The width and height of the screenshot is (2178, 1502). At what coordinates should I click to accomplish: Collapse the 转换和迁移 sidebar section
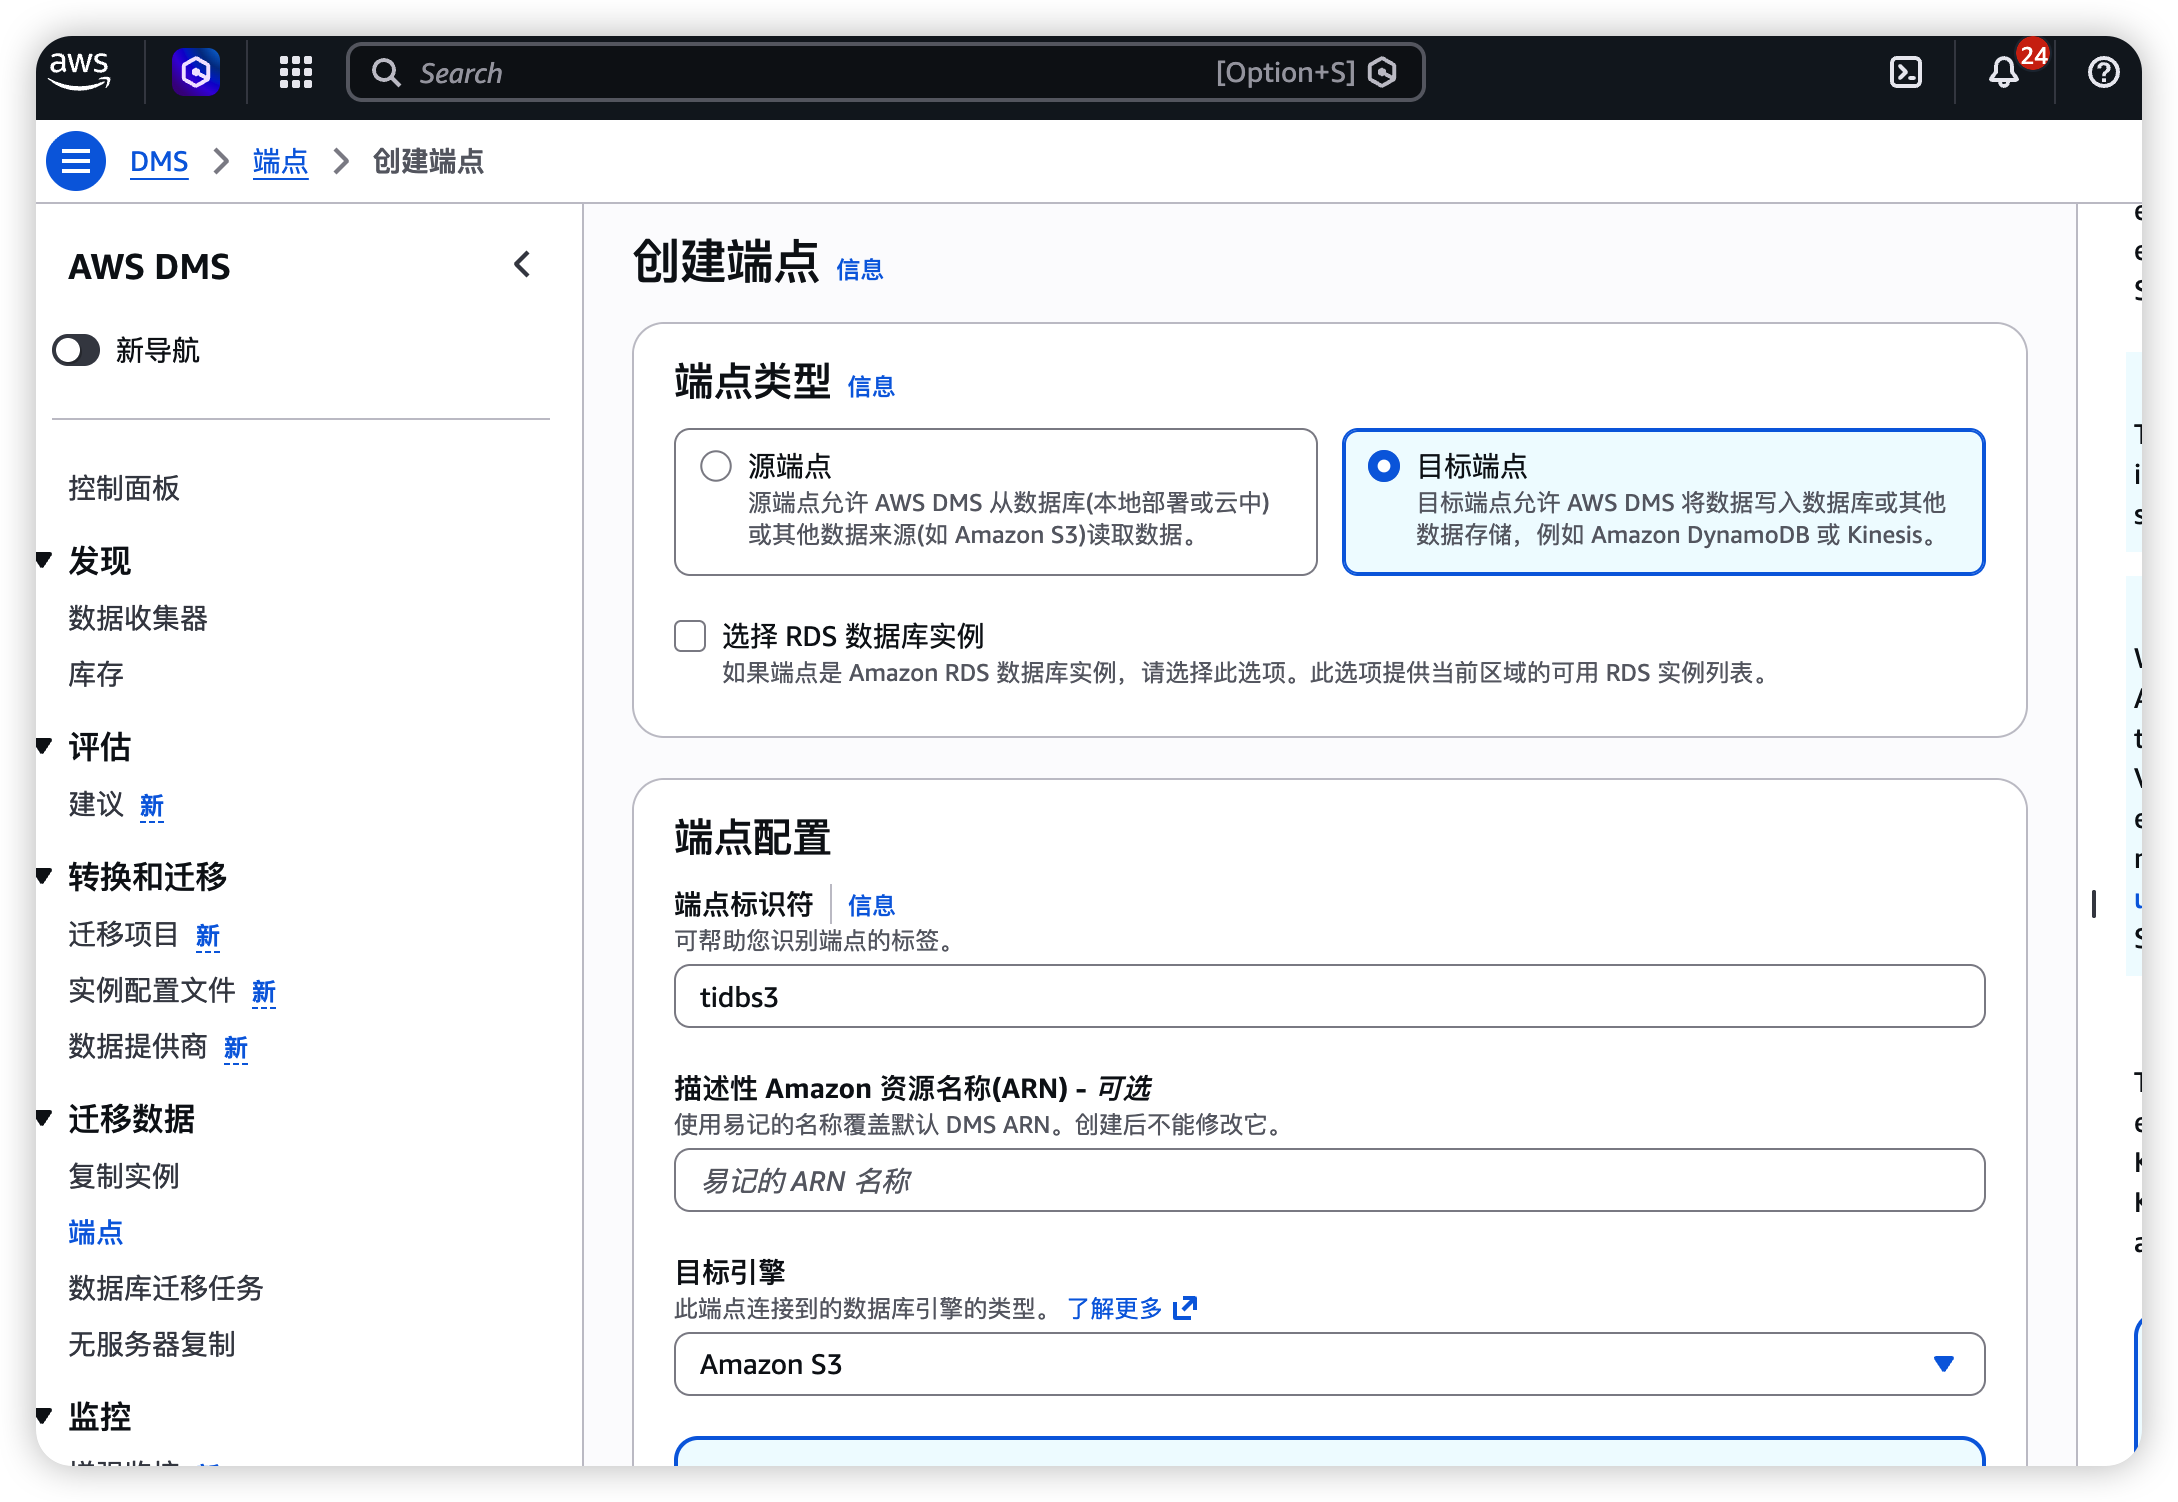point(44,877)
